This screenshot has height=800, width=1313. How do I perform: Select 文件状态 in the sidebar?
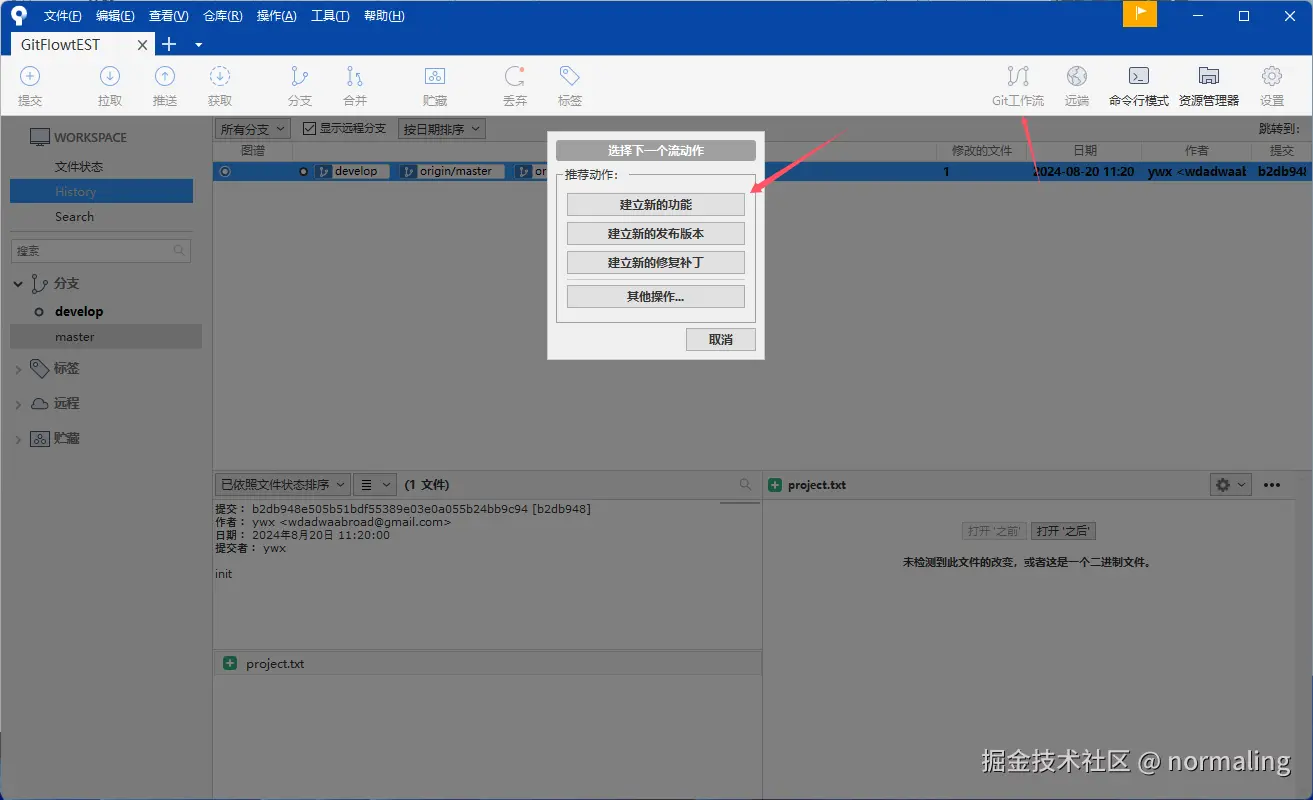79,167
